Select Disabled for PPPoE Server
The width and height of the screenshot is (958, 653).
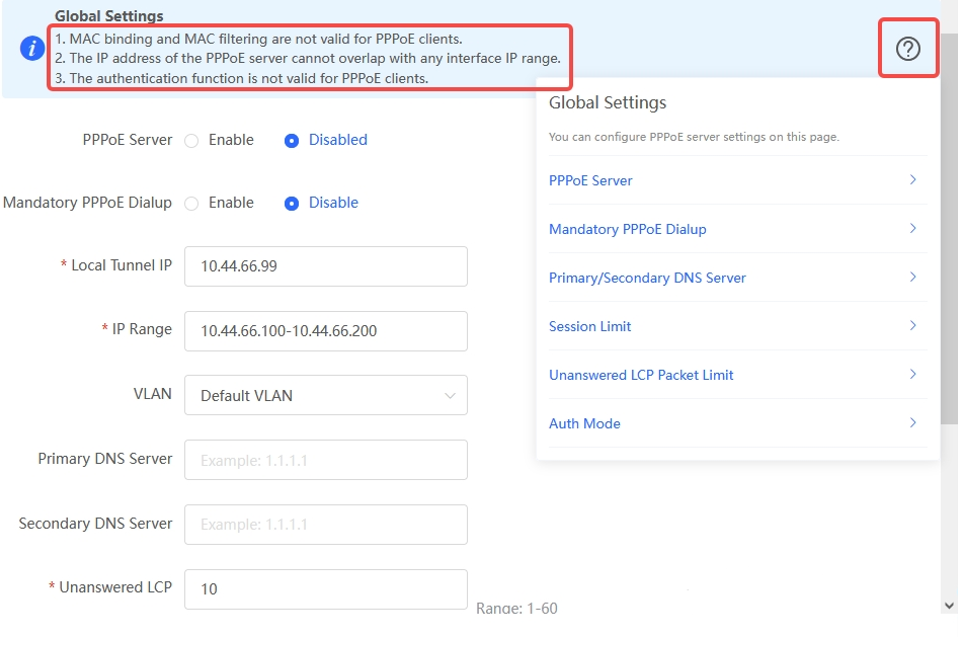tap(292, 141)
